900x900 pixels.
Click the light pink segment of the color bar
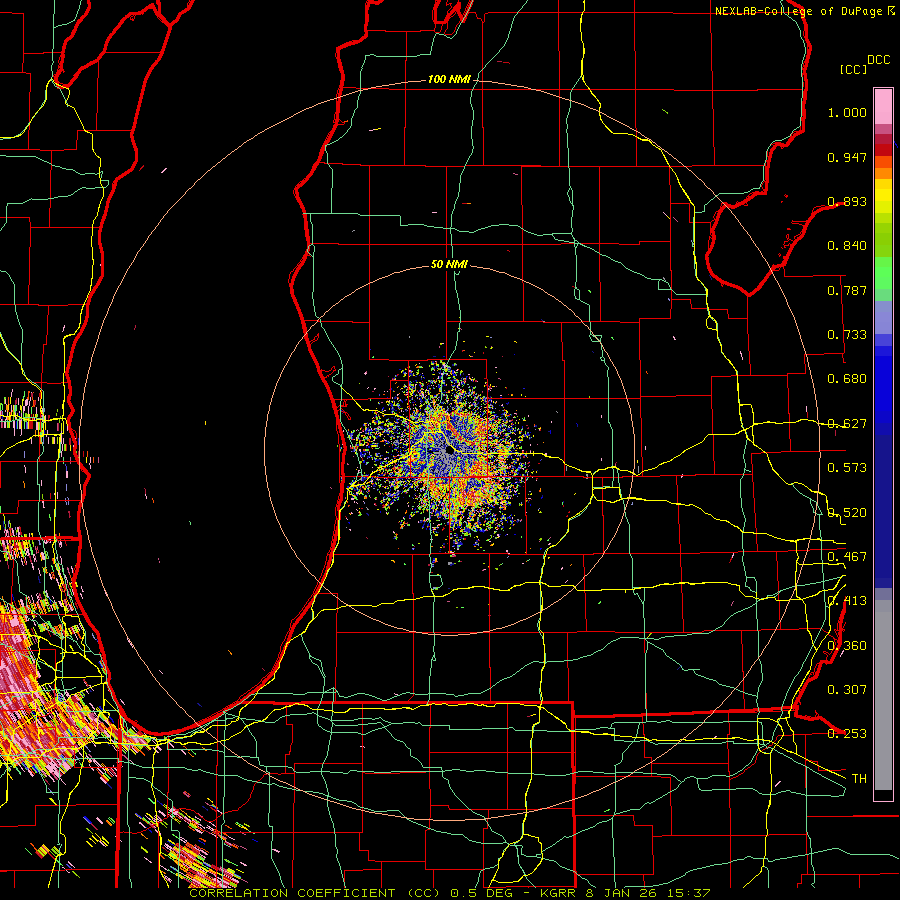tap(883, 106)
